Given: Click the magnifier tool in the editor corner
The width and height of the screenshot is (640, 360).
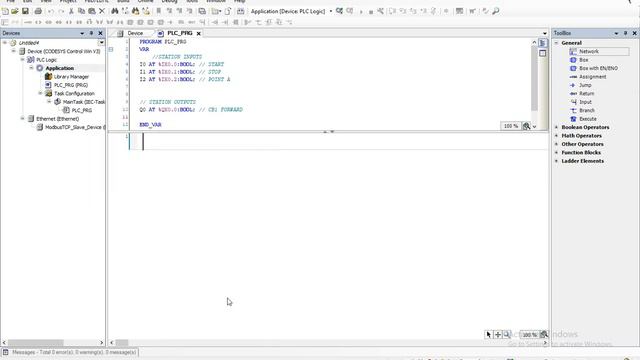Looking at the screenshot, I should point(507,335).
